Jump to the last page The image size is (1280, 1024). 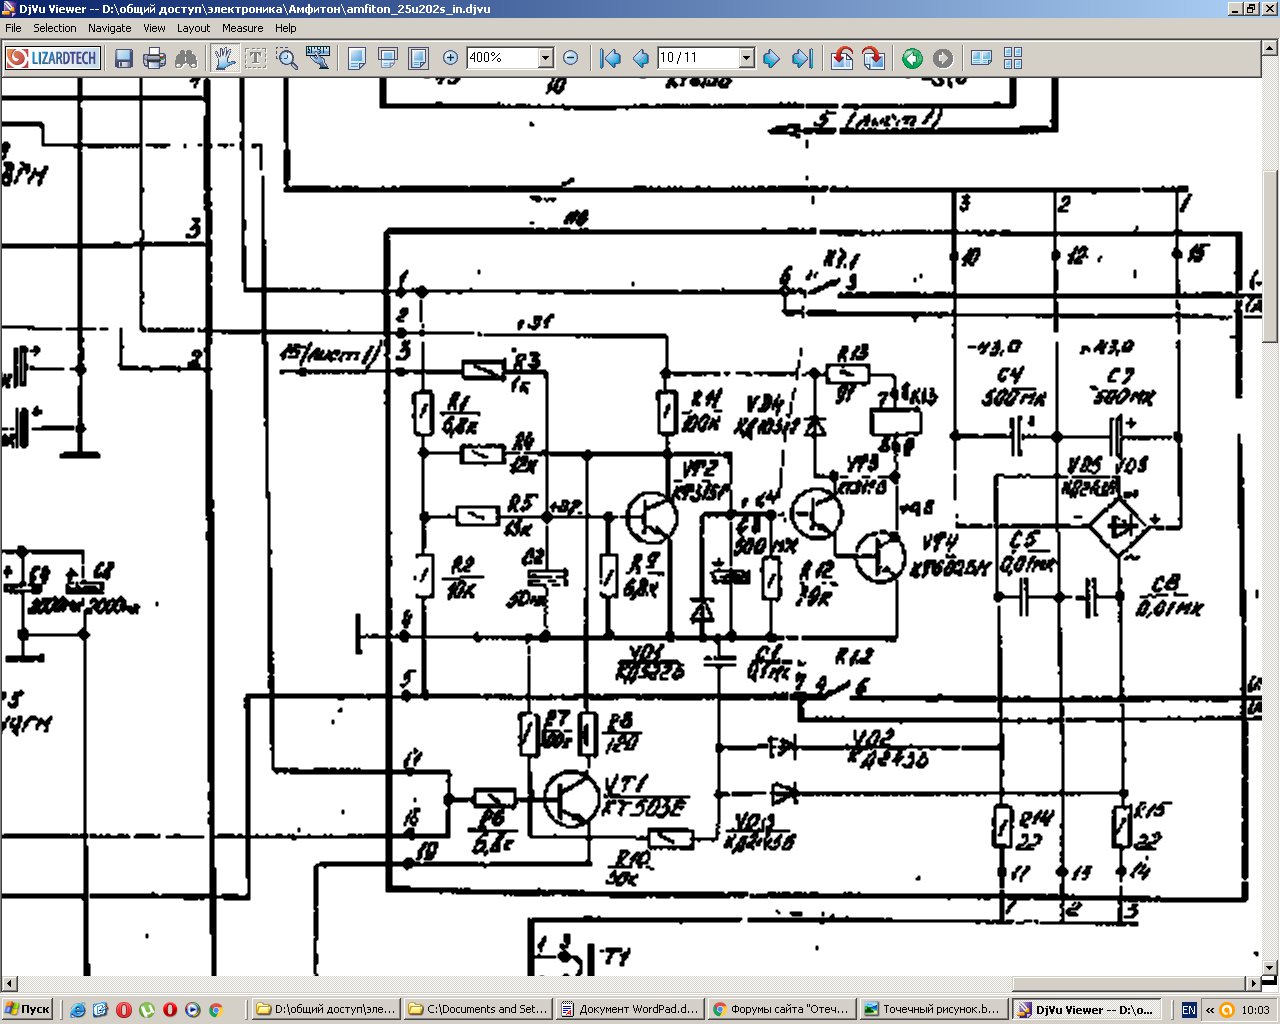802,58
